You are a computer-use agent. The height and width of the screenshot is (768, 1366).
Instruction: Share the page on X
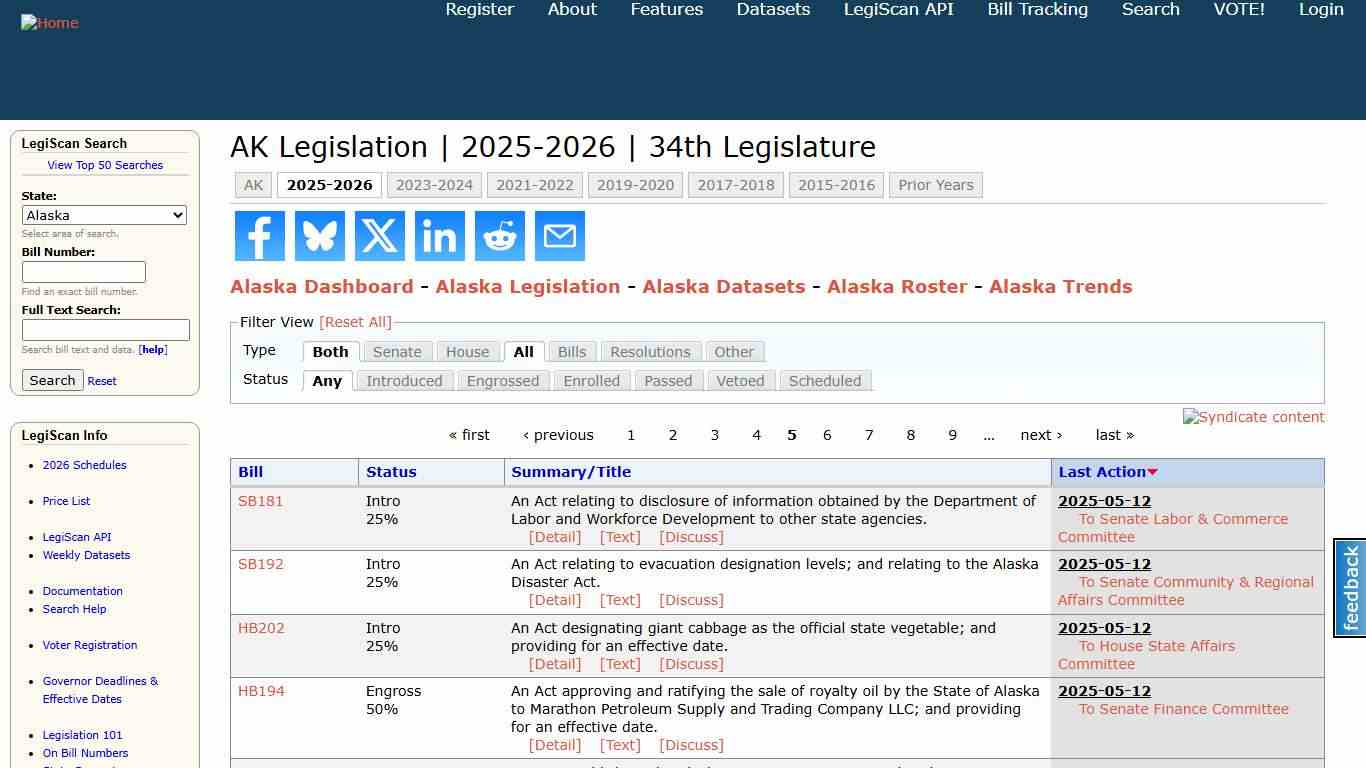pos(379,236)
